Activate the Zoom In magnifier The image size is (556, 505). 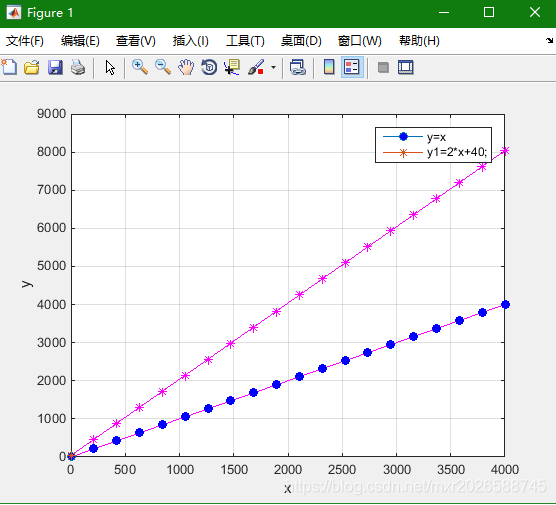pyautogui.click(x=140, y=67)
